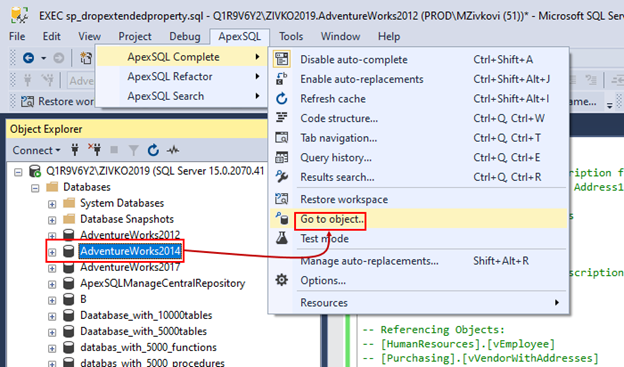This screenshot has height=367, width=624.
Task: Click the Go to object icon
Action: pyautogui.click(x=282, y=219)
